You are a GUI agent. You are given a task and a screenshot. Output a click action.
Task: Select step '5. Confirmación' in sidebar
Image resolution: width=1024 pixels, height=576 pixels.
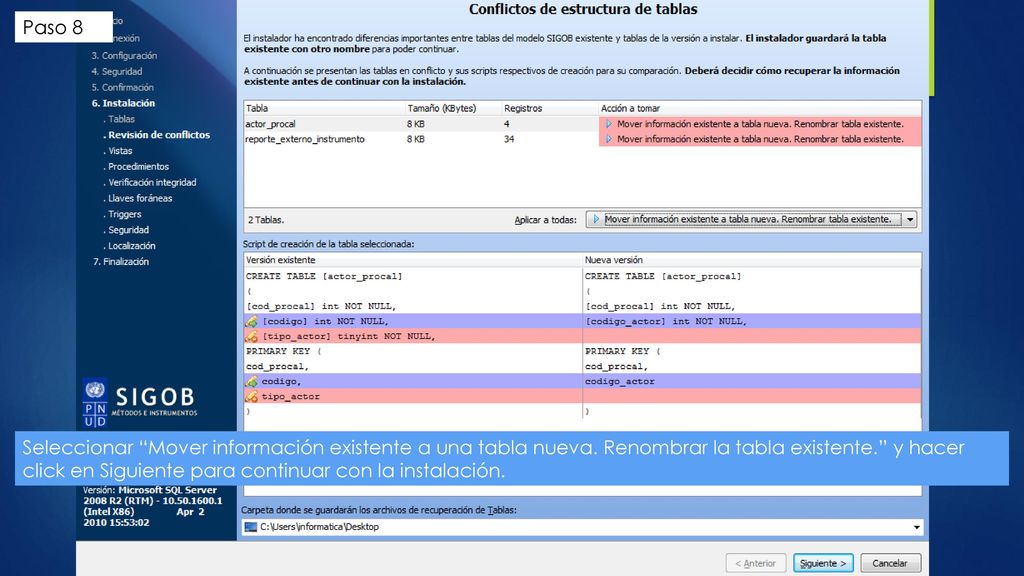pos(123,88)
